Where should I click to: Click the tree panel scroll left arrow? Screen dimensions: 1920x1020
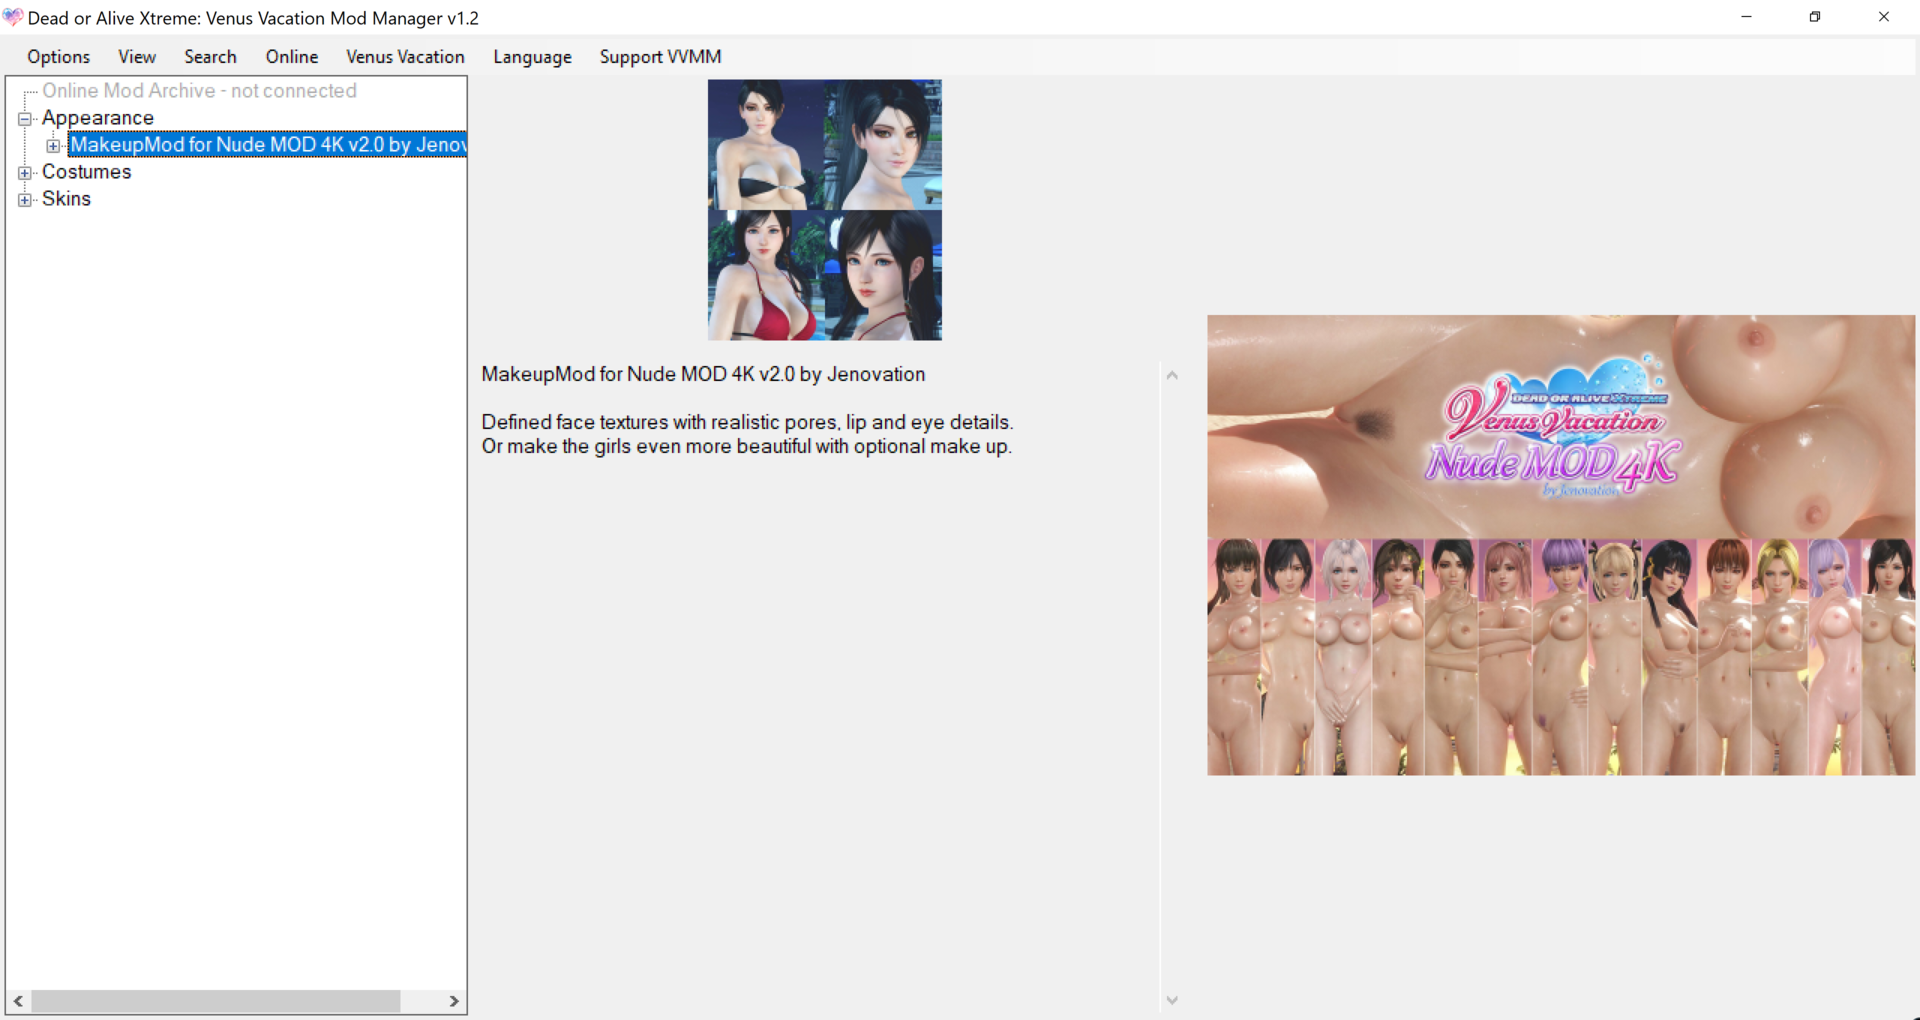[x=18, y=1001]
